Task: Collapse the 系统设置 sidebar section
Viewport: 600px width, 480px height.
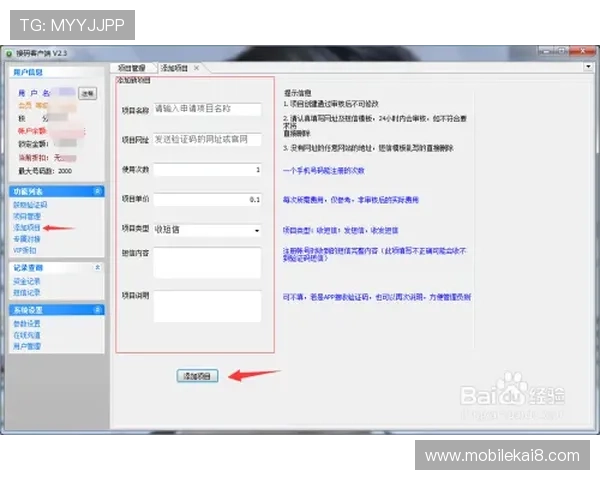Action: pos(98,309)
